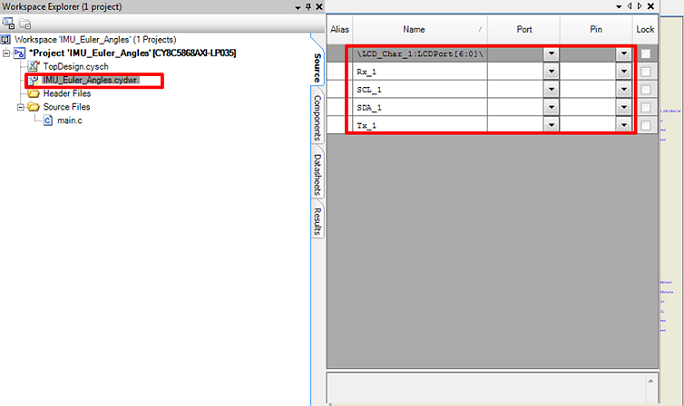Click the project icon for IMU_Euler_Angles
This screenshot has width=684, height=406.
click(x=19, y=52)
